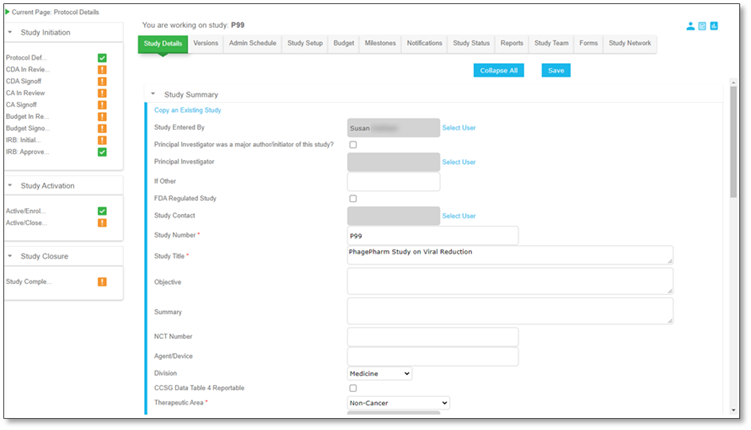
Task: Click the green Protocol Def status icon
Action: (102, 58)
